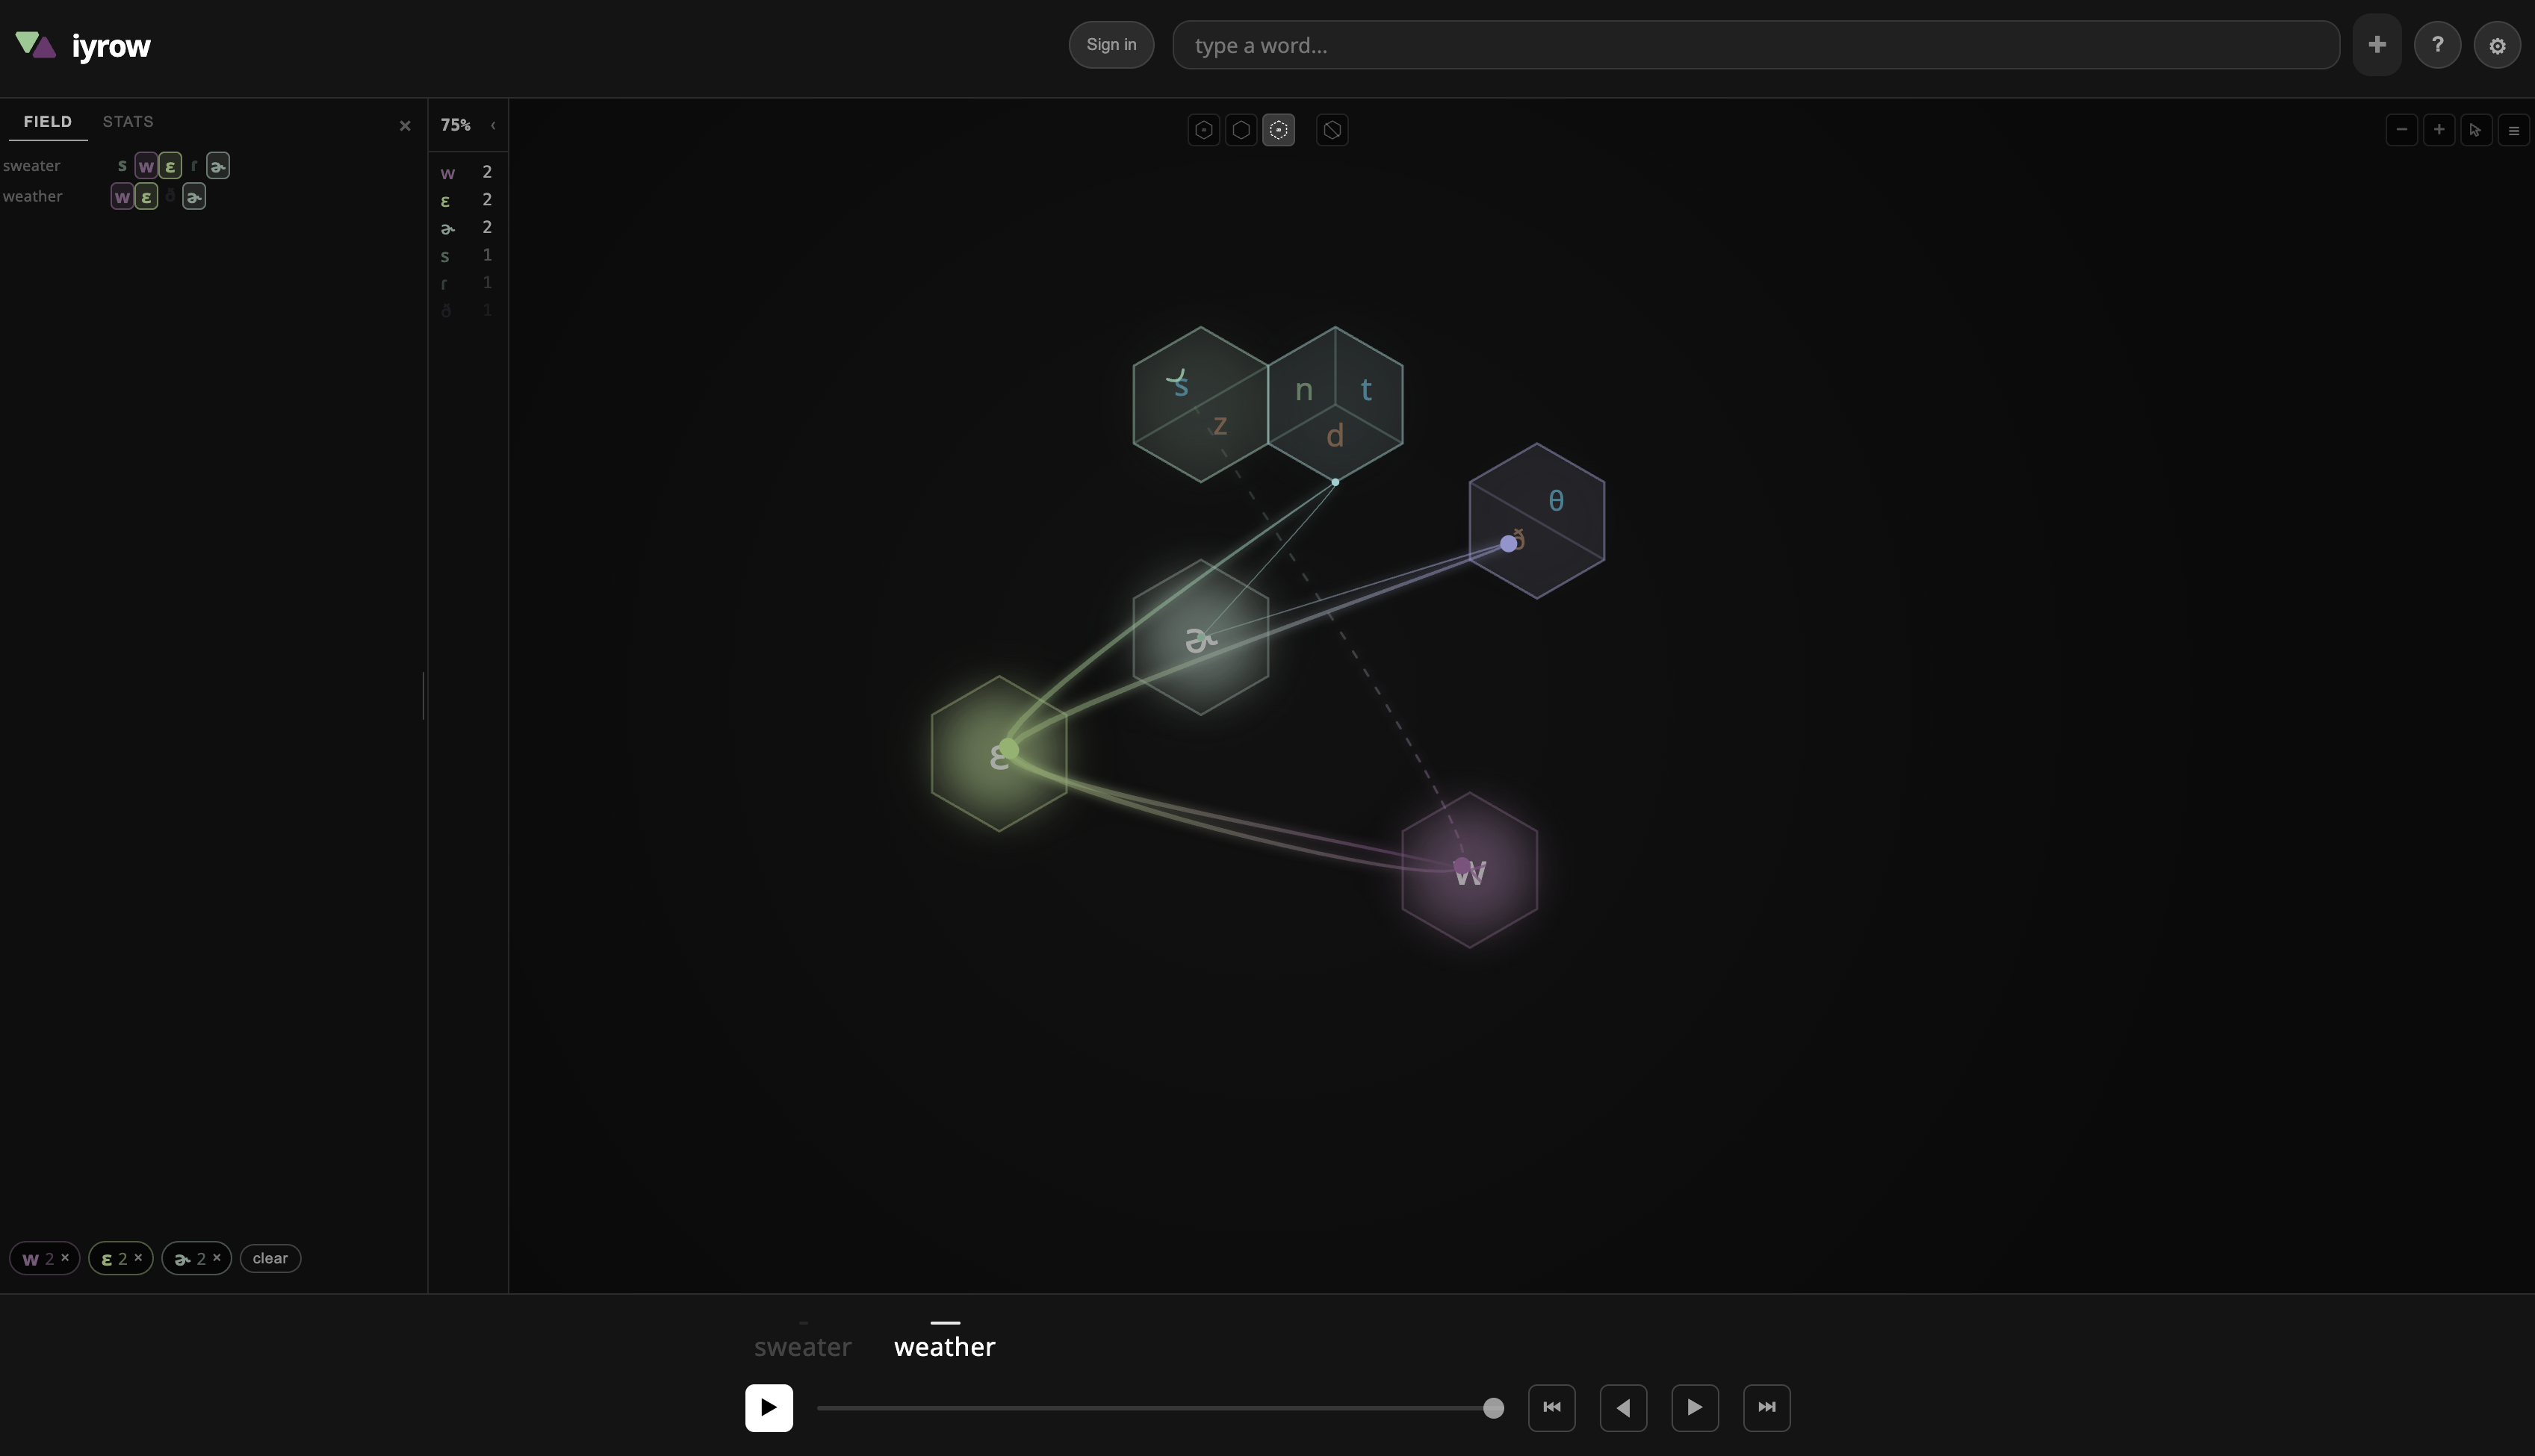Zoom in with the canvas plus icon

(2439, 130)
